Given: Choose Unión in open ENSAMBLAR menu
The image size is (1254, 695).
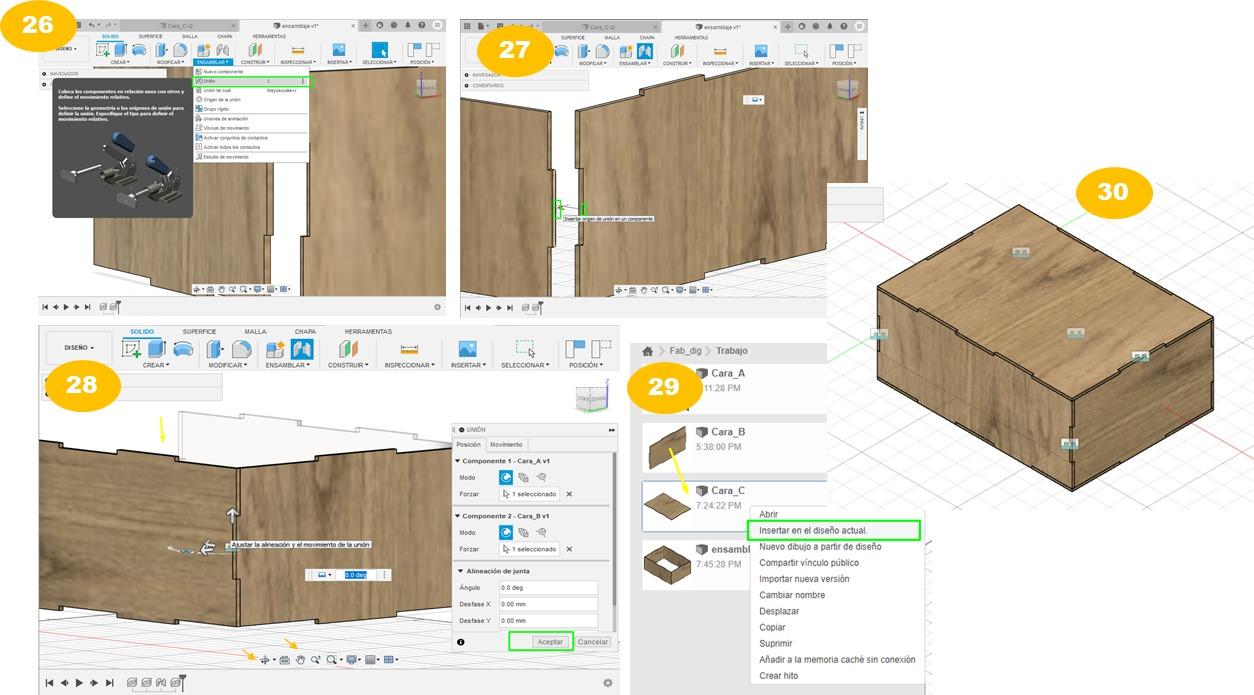Looking at the screenshot, I should [x=251, y=81].
